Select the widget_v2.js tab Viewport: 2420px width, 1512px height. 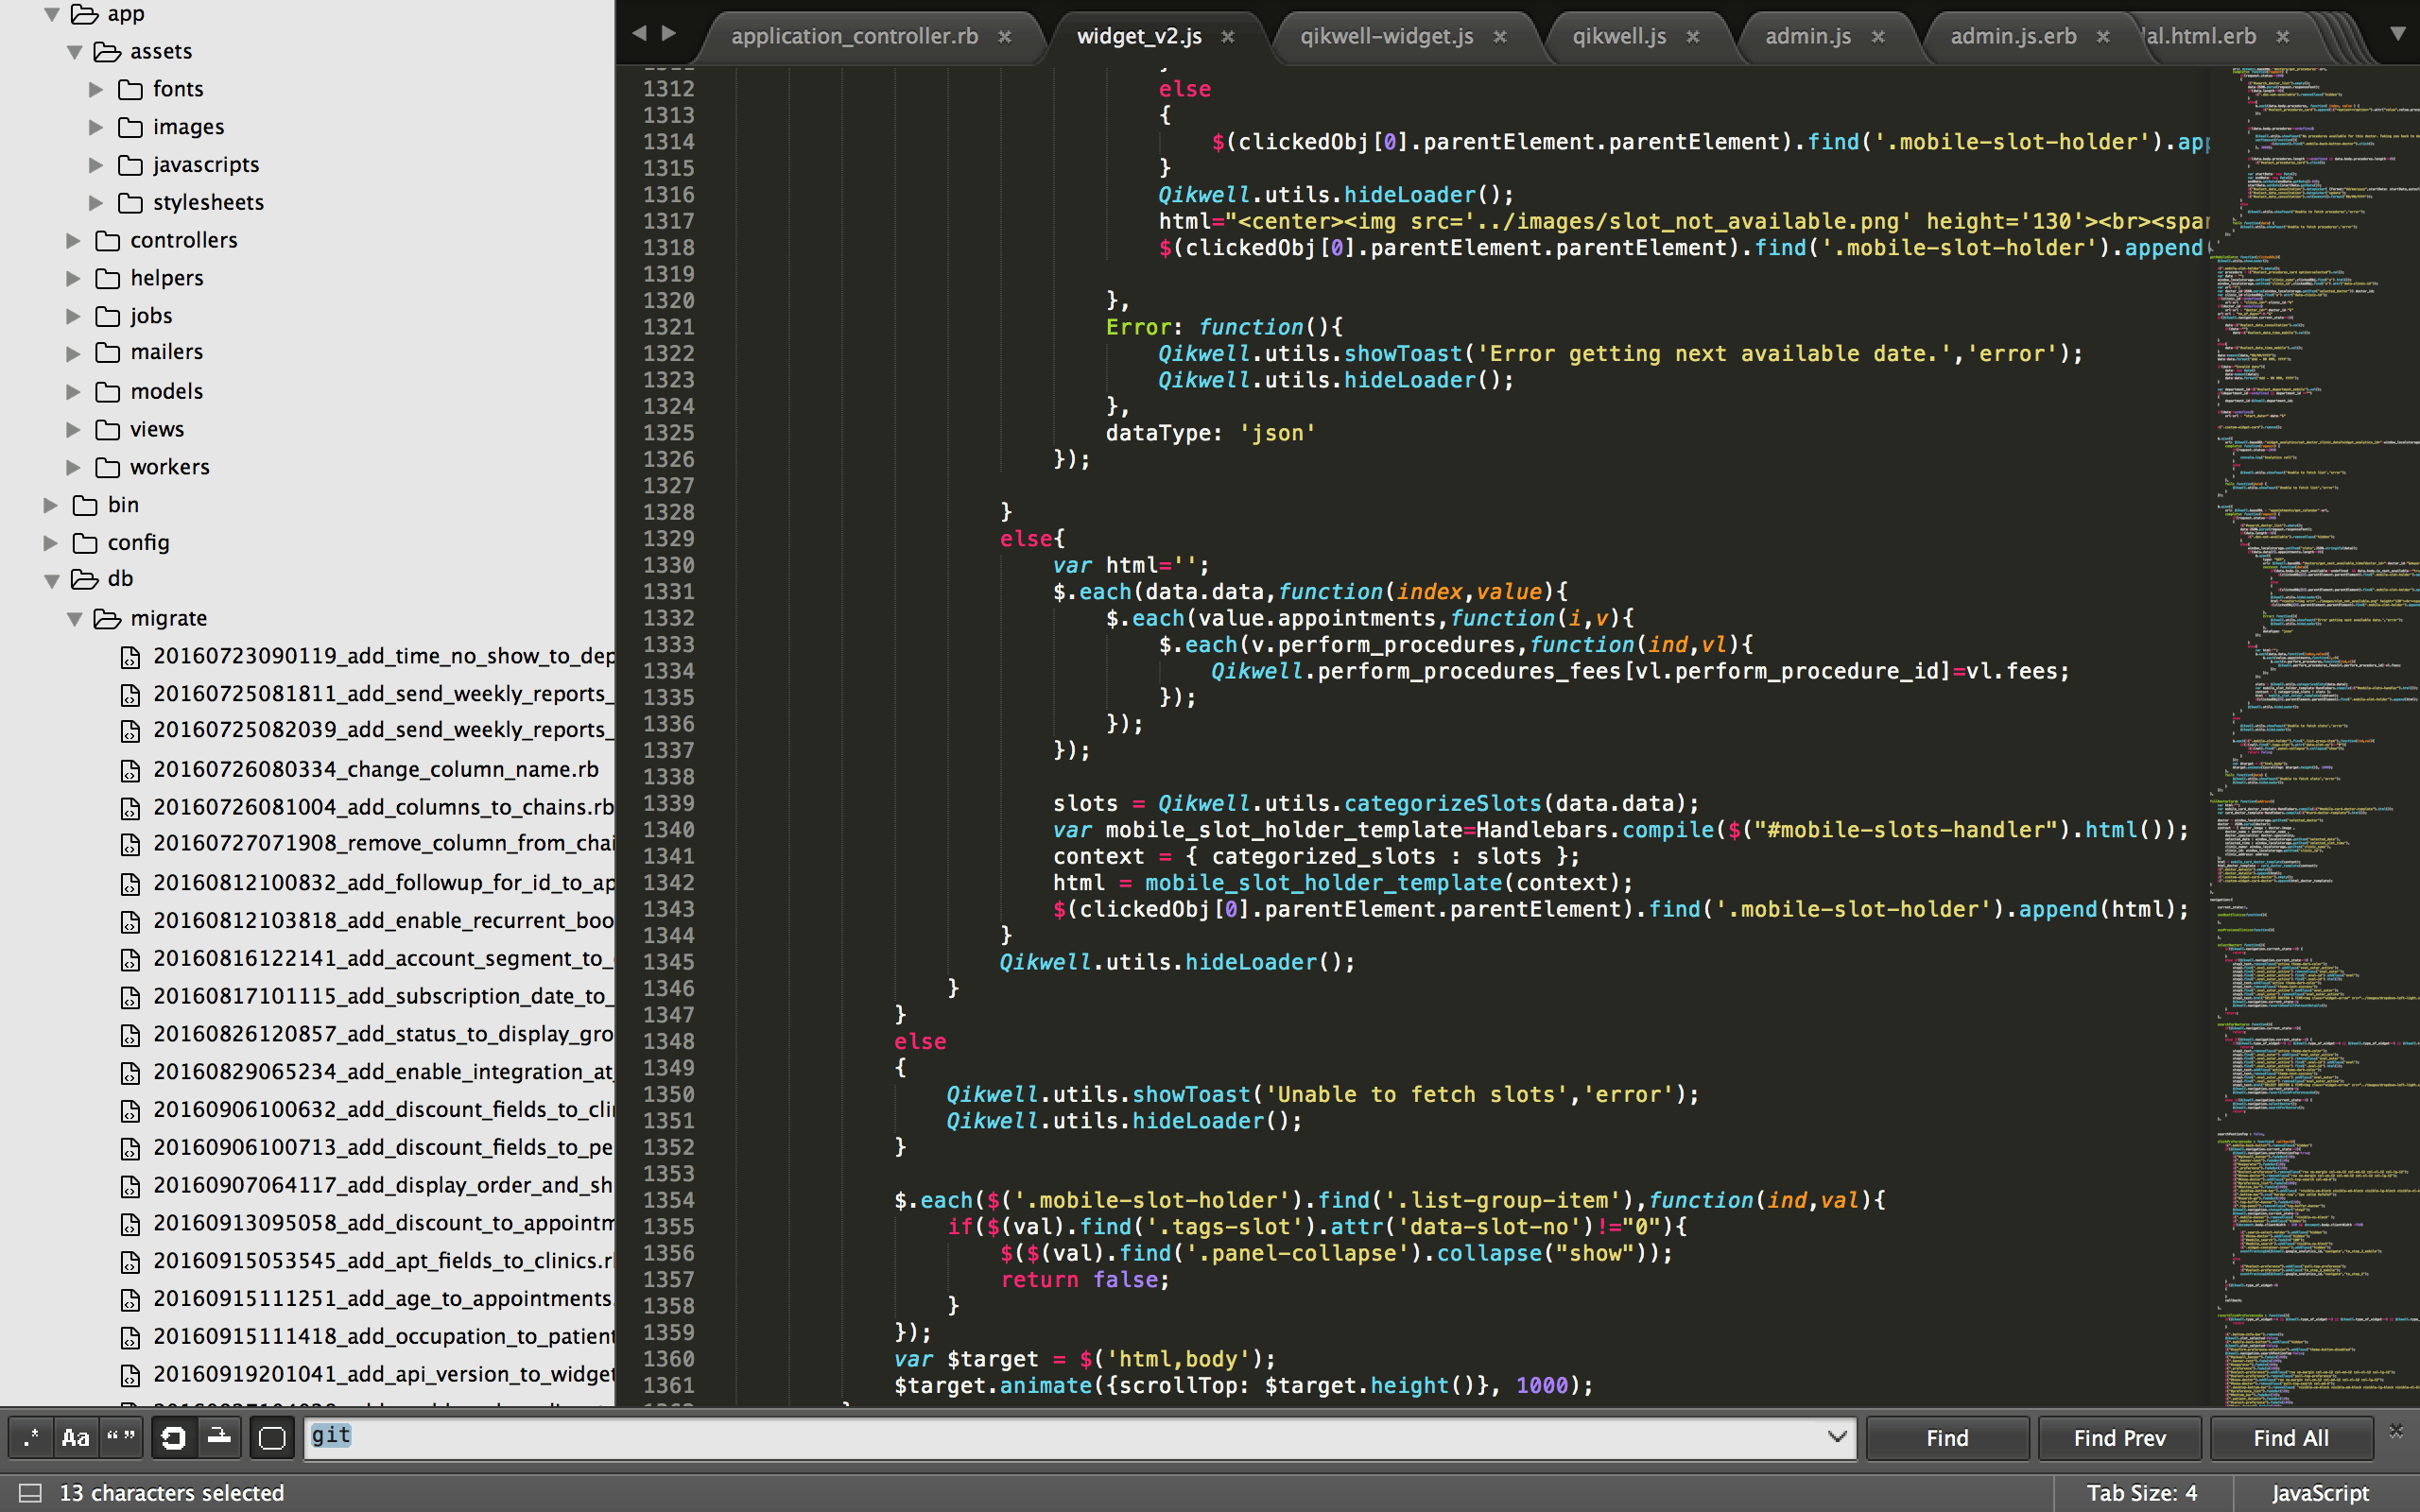coord(1139,36)
